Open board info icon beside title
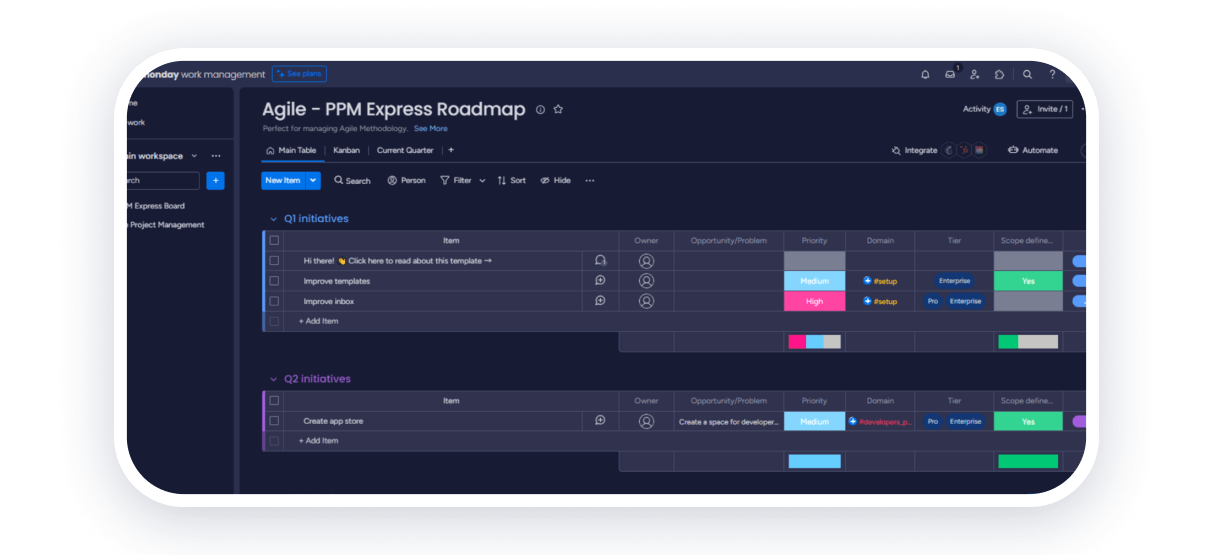The width and height of the screenshot is (1213, 555). click(540, 110)
